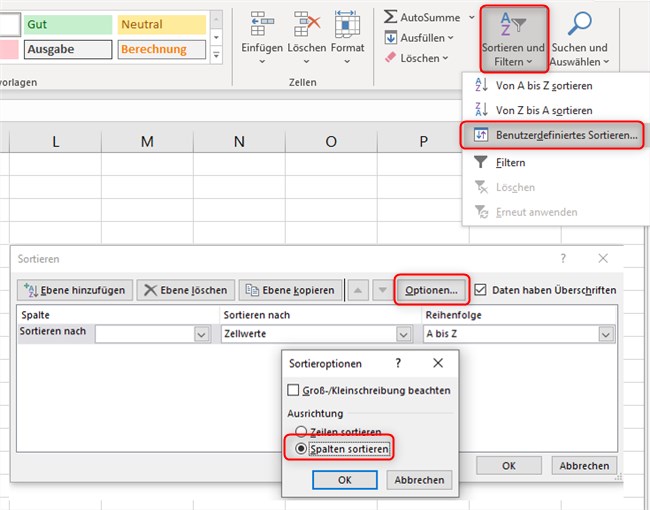Click help question mark in Sortieren dialog

pos(563,258)
